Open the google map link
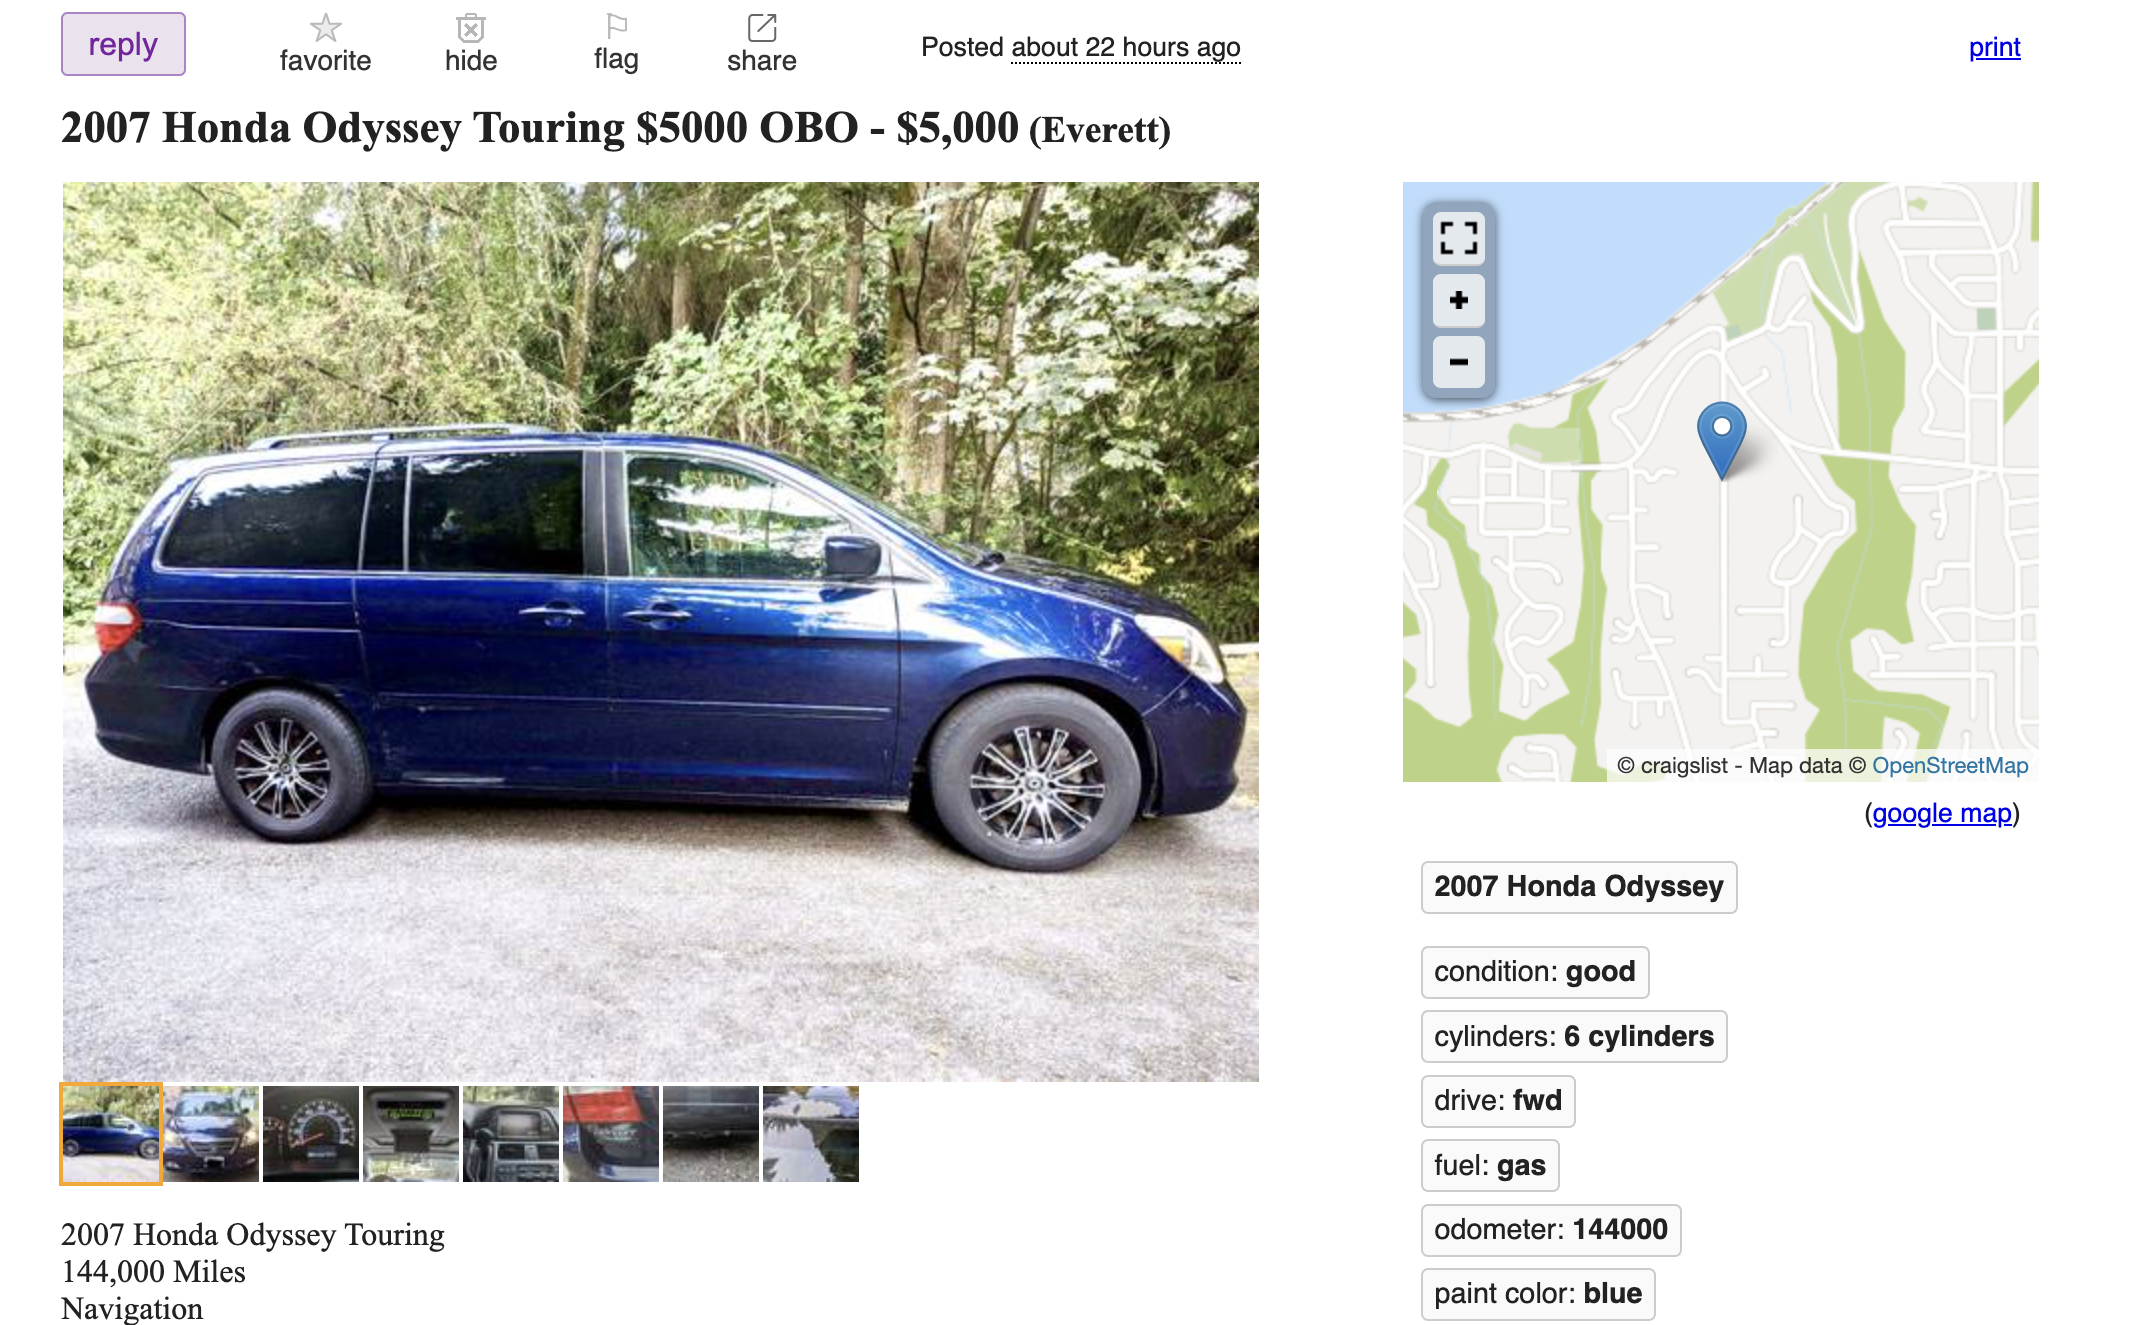2154x1325 pixels. point(1941,813)
